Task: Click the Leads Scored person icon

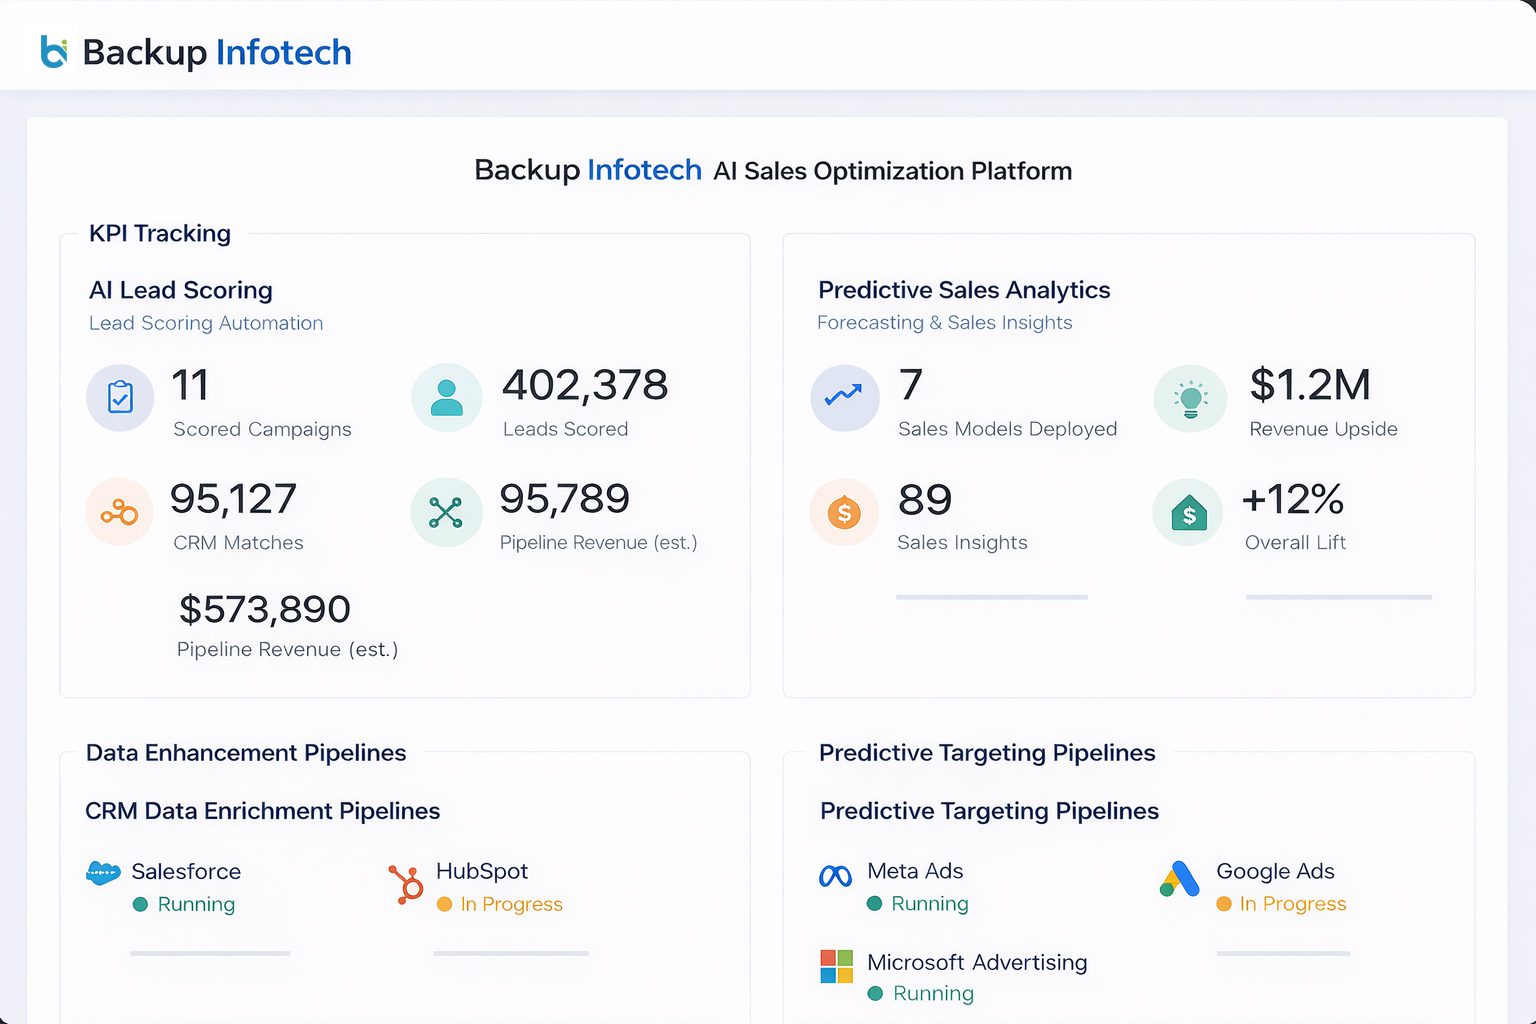Action: 446,397
